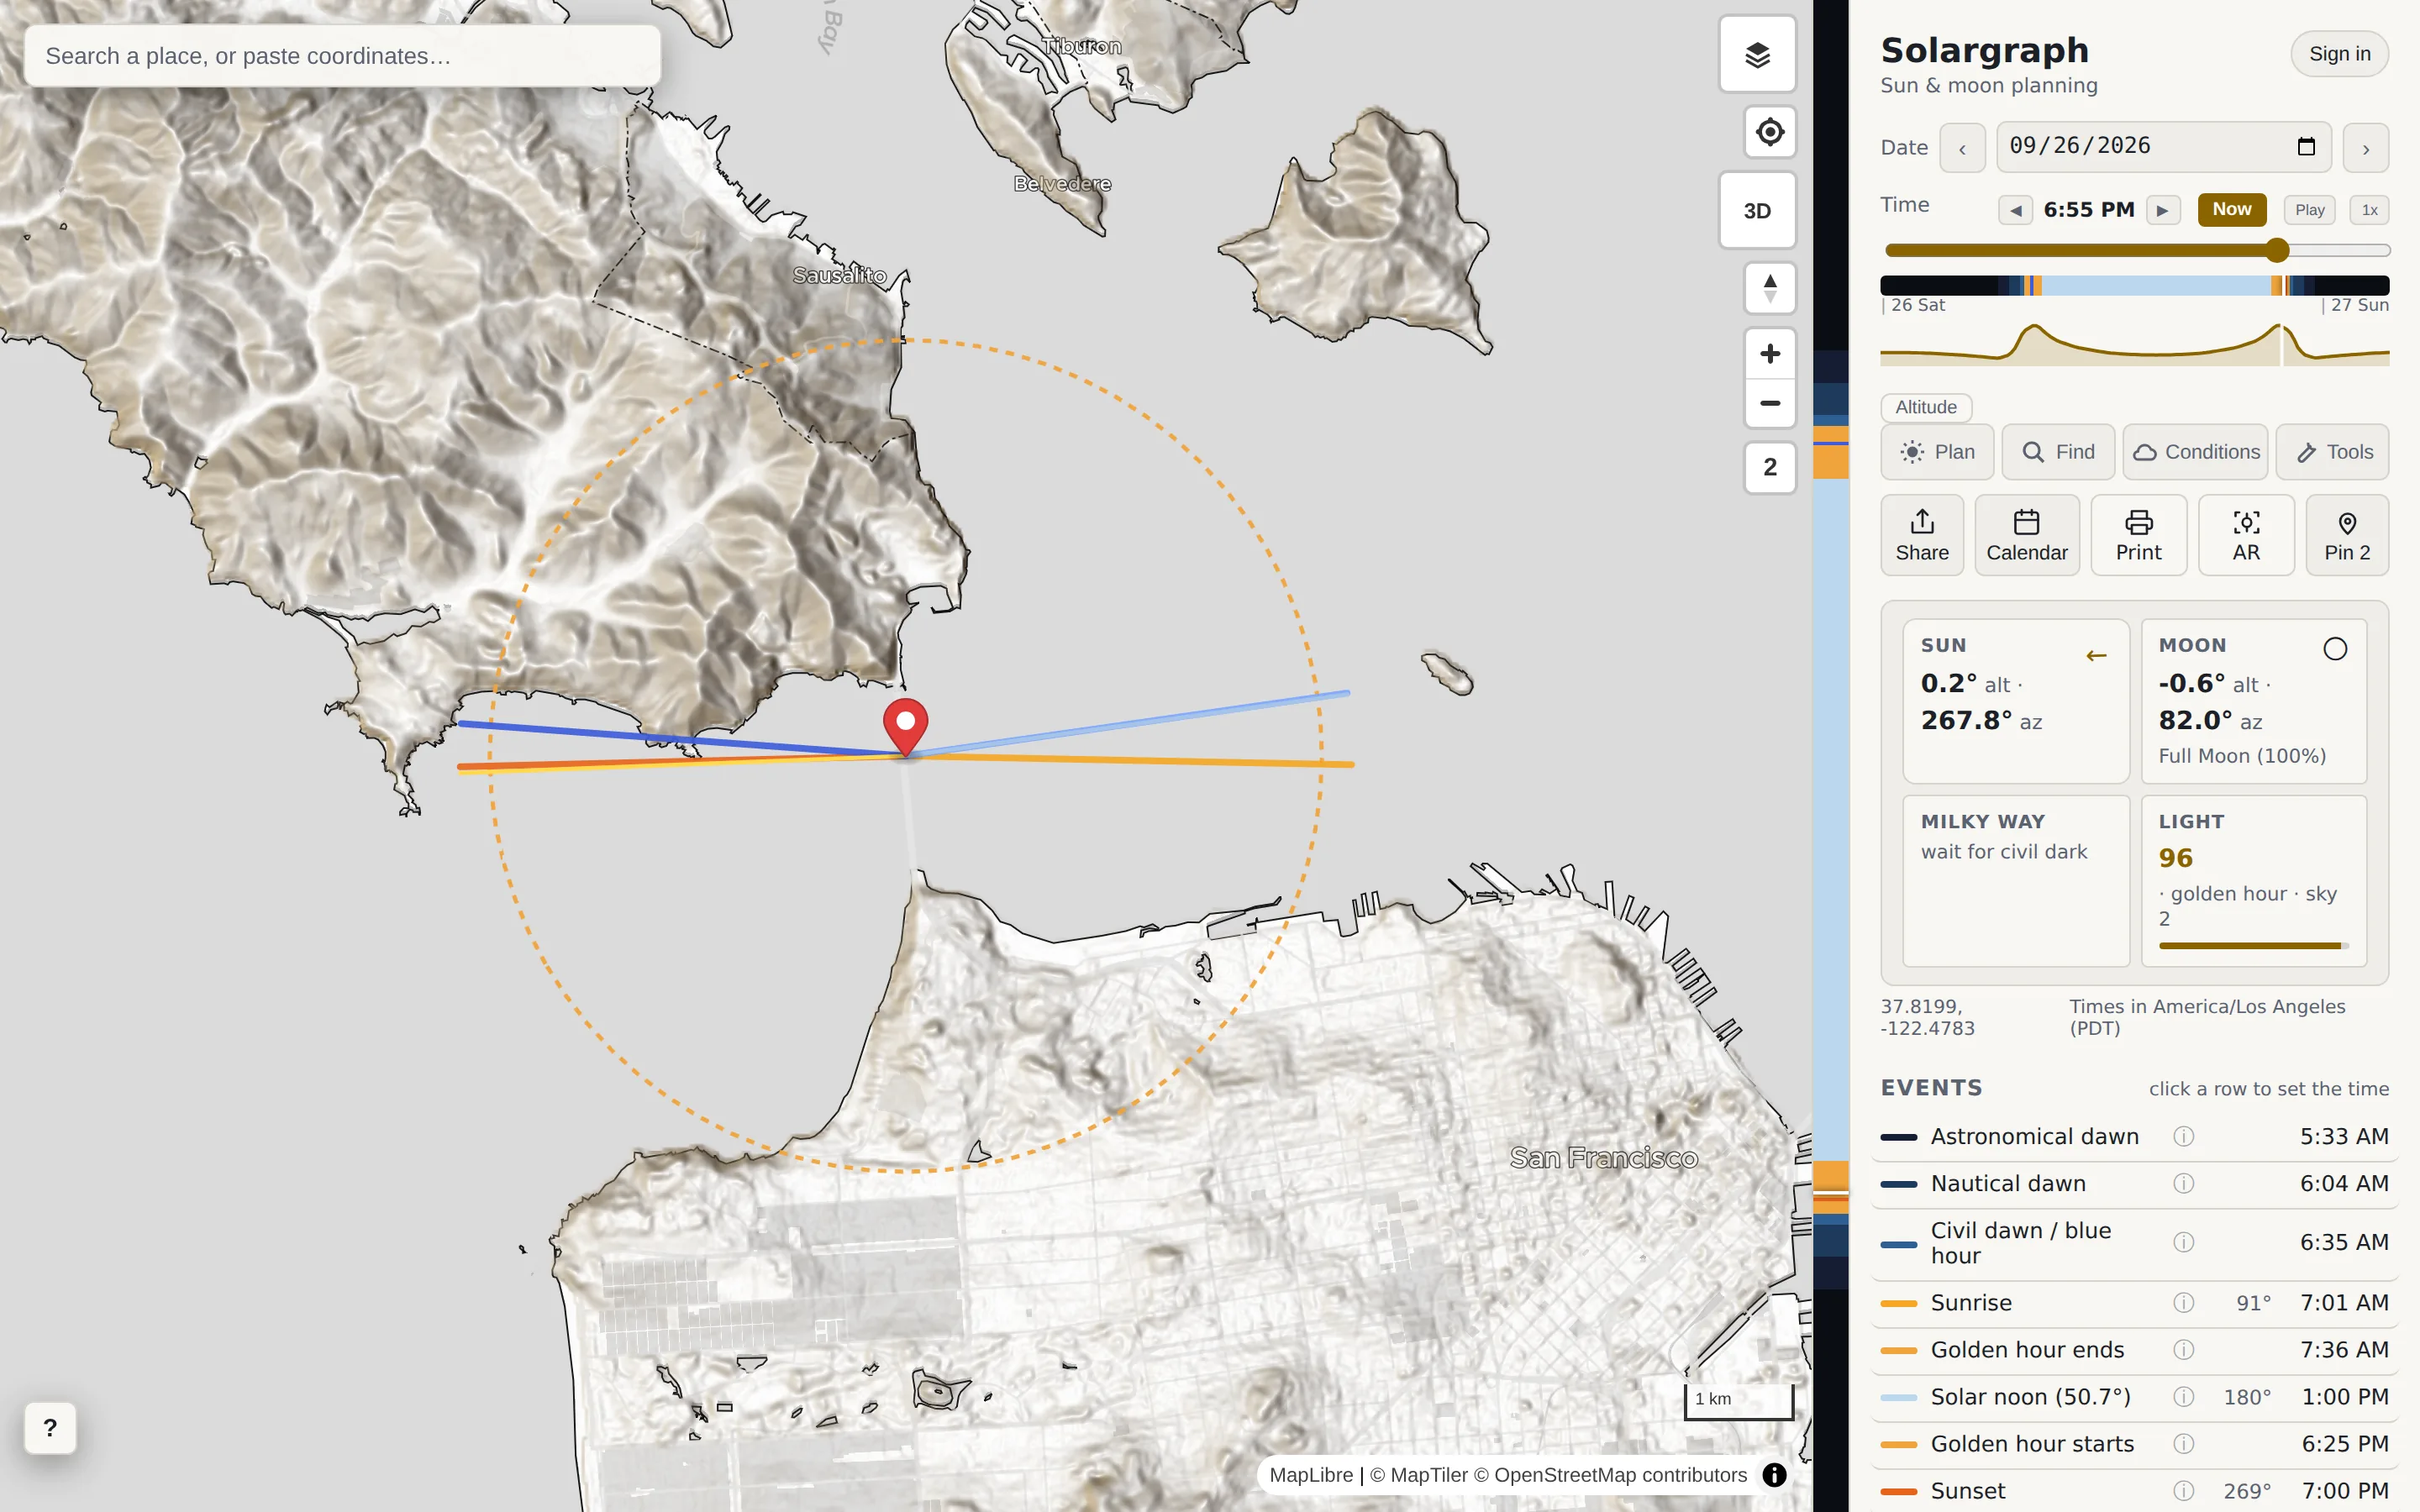
Task: Click the day/night color timeline bar
Action: click(2134, 285)
